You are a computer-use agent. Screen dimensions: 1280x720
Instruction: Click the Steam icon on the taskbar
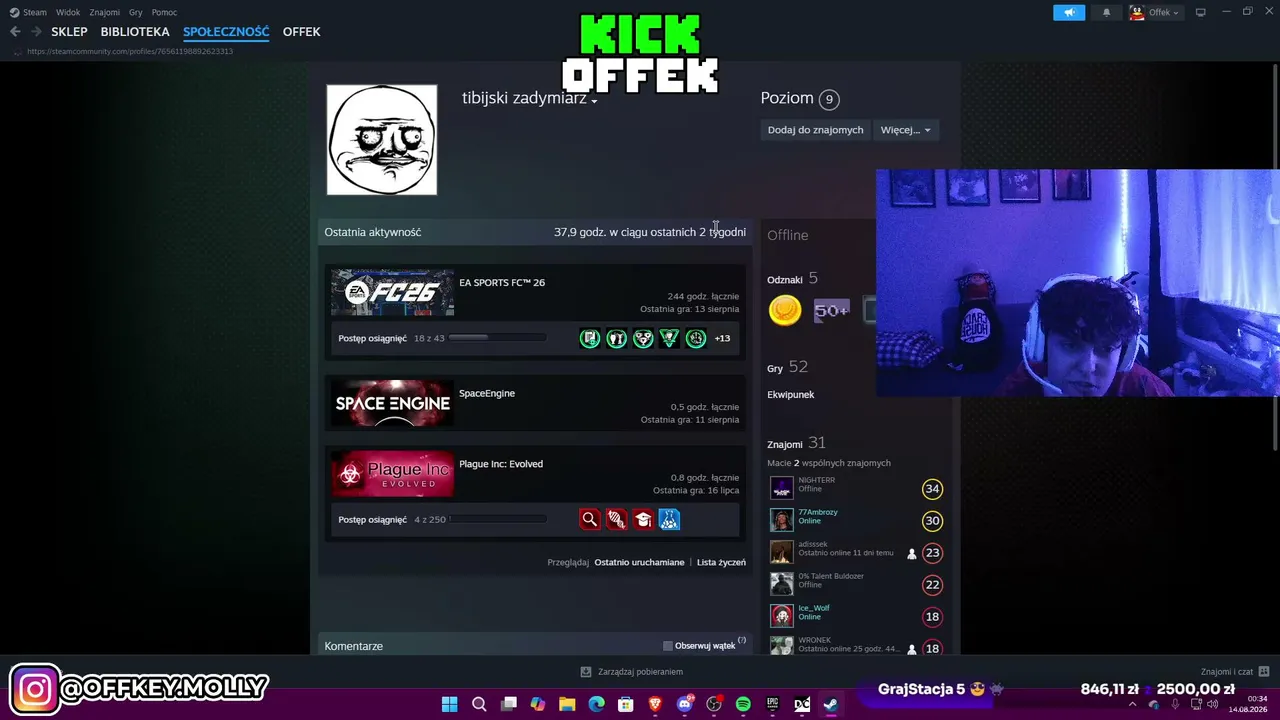point(831,704)
